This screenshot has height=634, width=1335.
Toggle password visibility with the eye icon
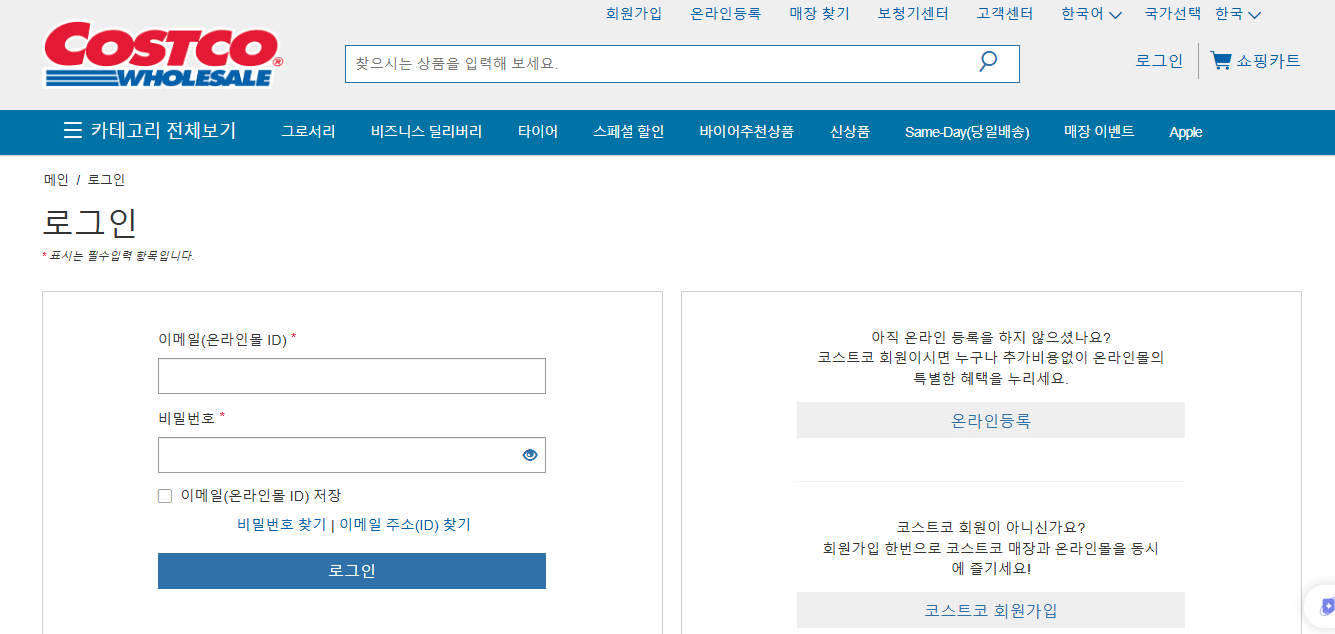(x=531, y=454)
